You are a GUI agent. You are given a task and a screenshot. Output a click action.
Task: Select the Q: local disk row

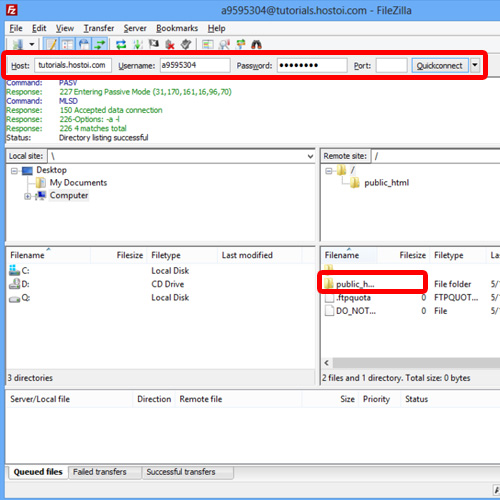160,298
